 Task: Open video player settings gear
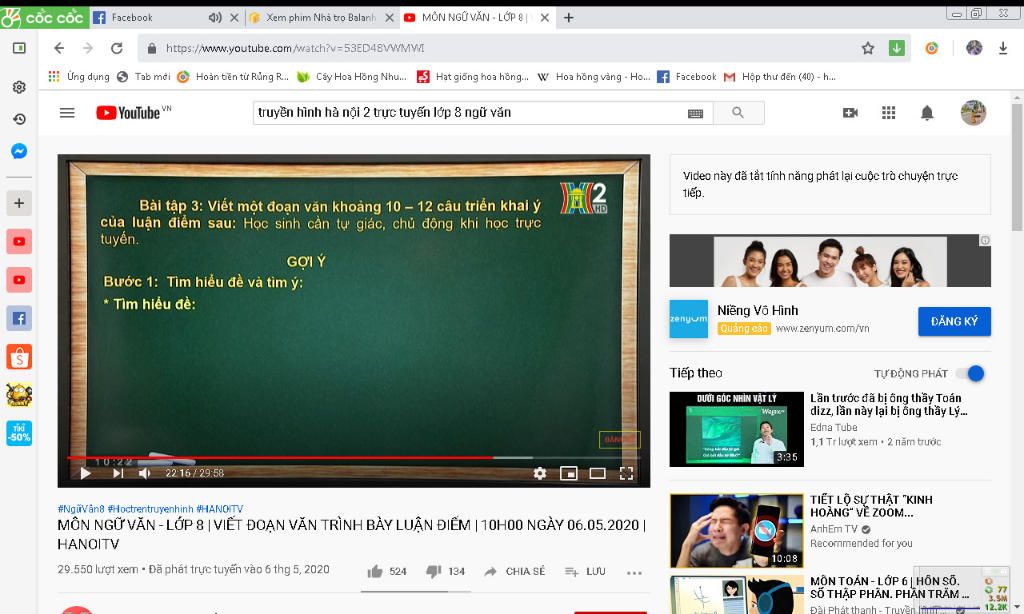(x=539, y=473)
